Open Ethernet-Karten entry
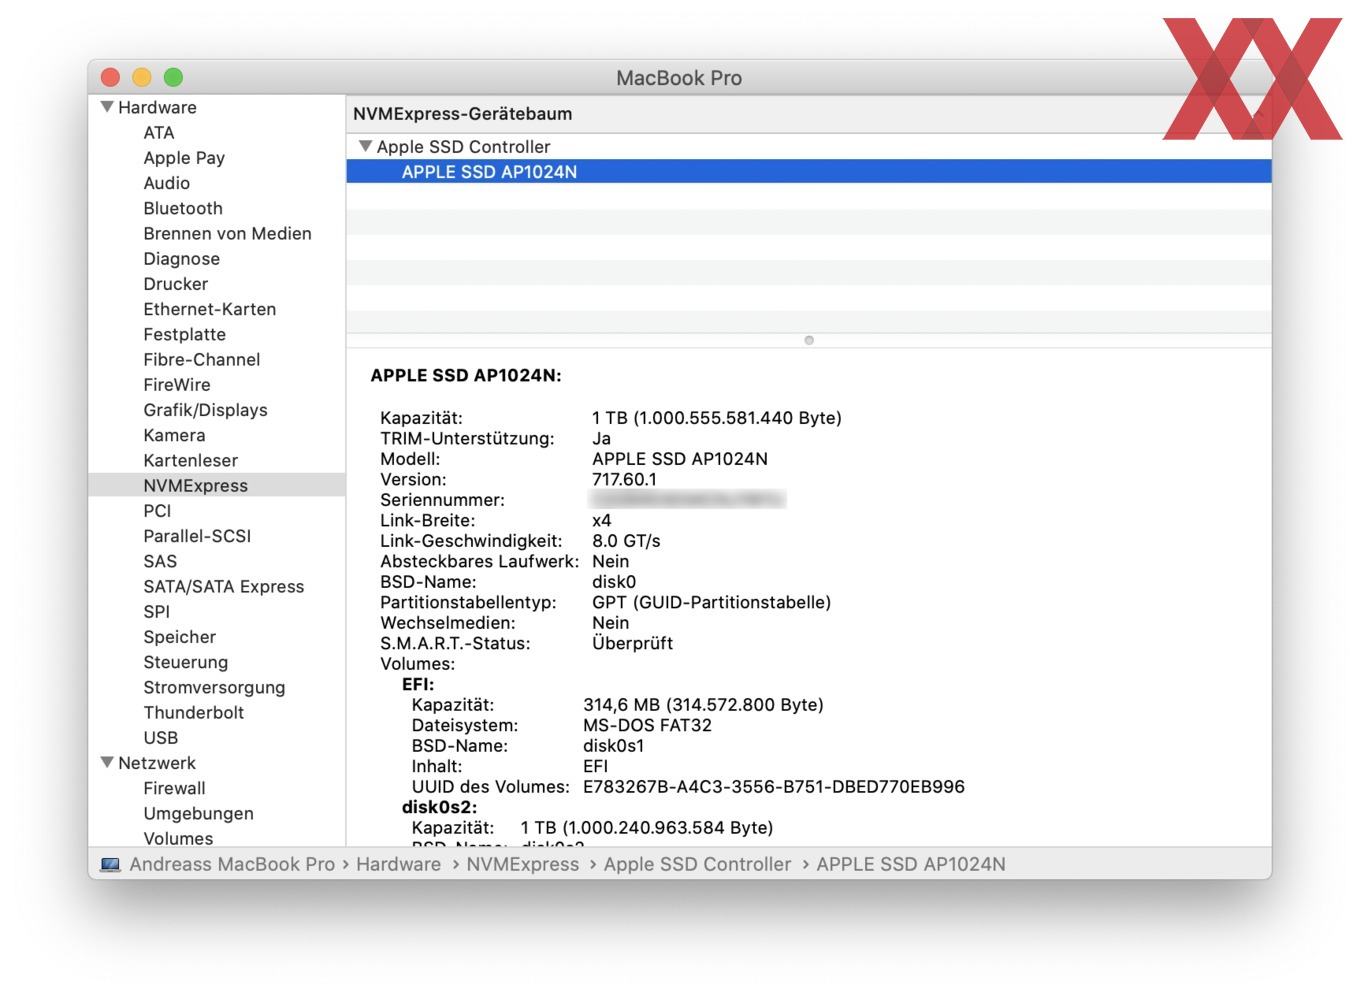1360x996 pixels. [210, 309]
